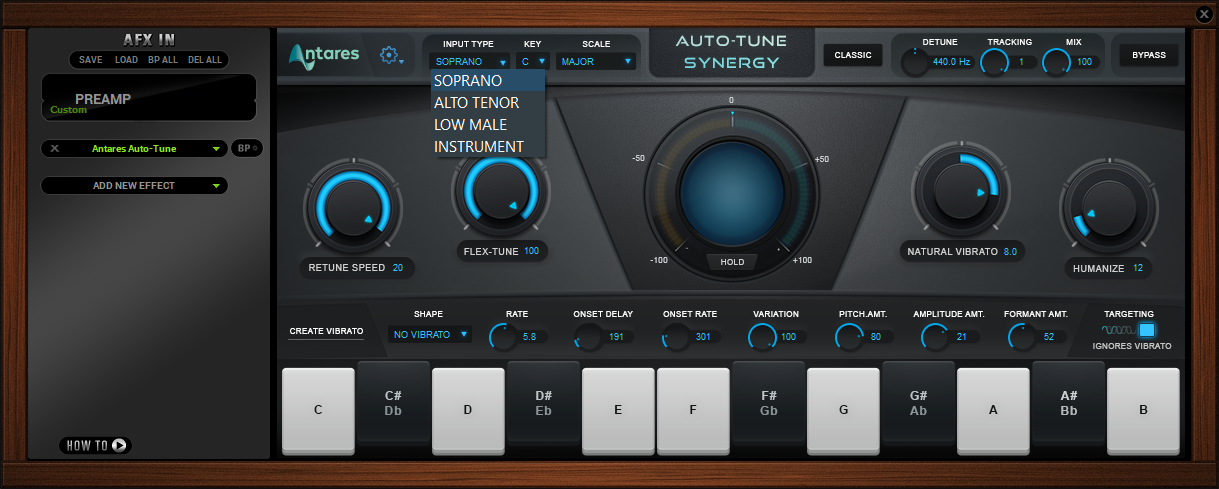Click the Onset Delay knob
Image resolution: width=1219 pixels, height=489 pixels.
click(x=589, y=337)
